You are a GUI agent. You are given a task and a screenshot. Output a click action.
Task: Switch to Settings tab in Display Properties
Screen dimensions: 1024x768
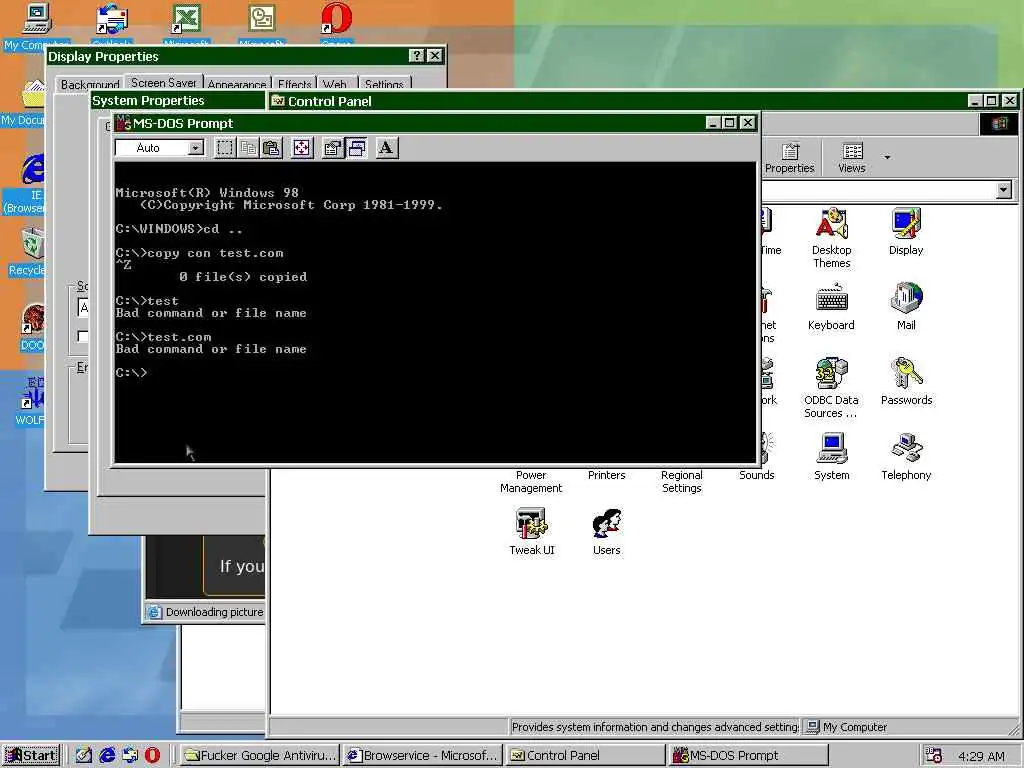[x=384, y=84]
